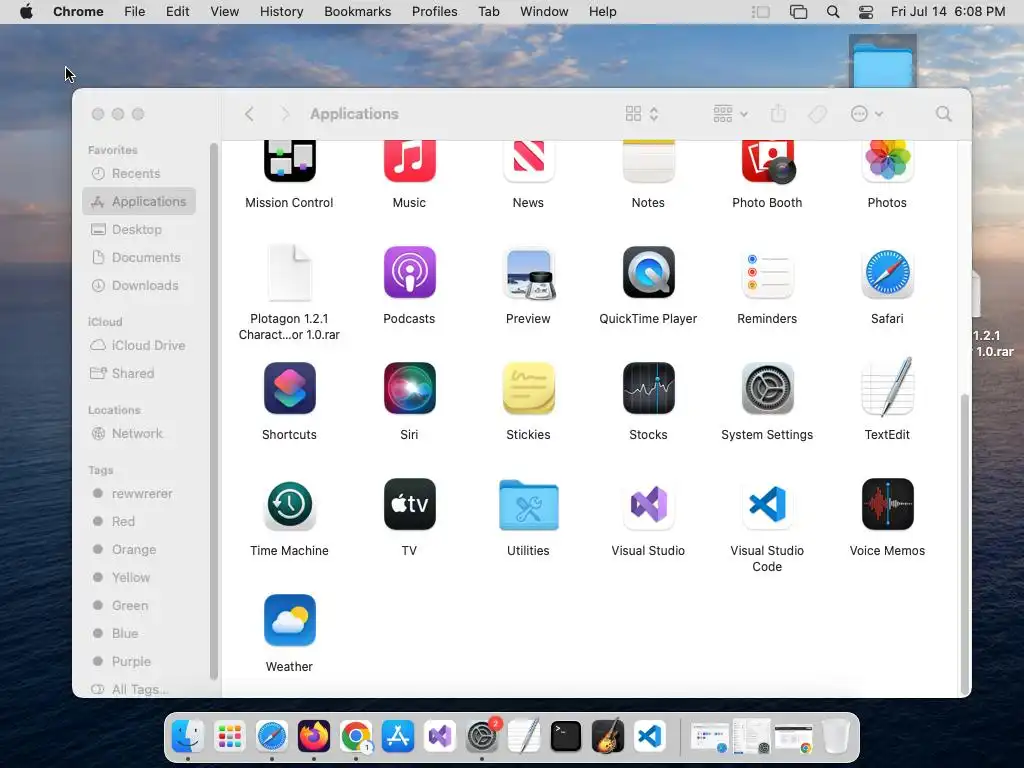The width and height of the screenshot is (1024, 768).
Task: Select the Blue tag
Action: 139,634
